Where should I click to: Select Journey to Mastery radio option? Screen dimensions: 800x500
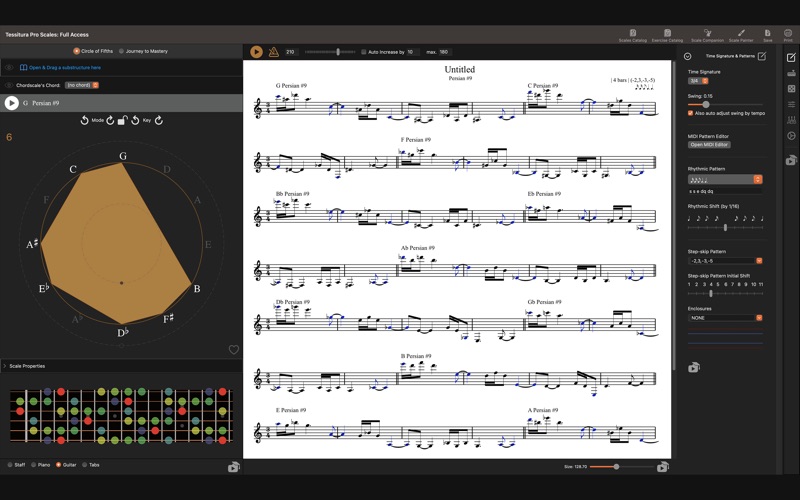(x=121, y=51)
